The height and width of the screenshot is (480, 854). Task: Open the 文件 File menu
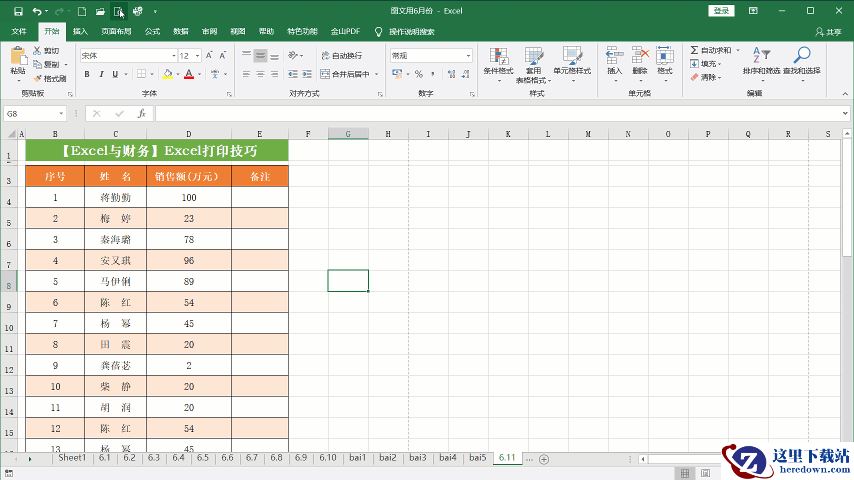pos(19,32)
